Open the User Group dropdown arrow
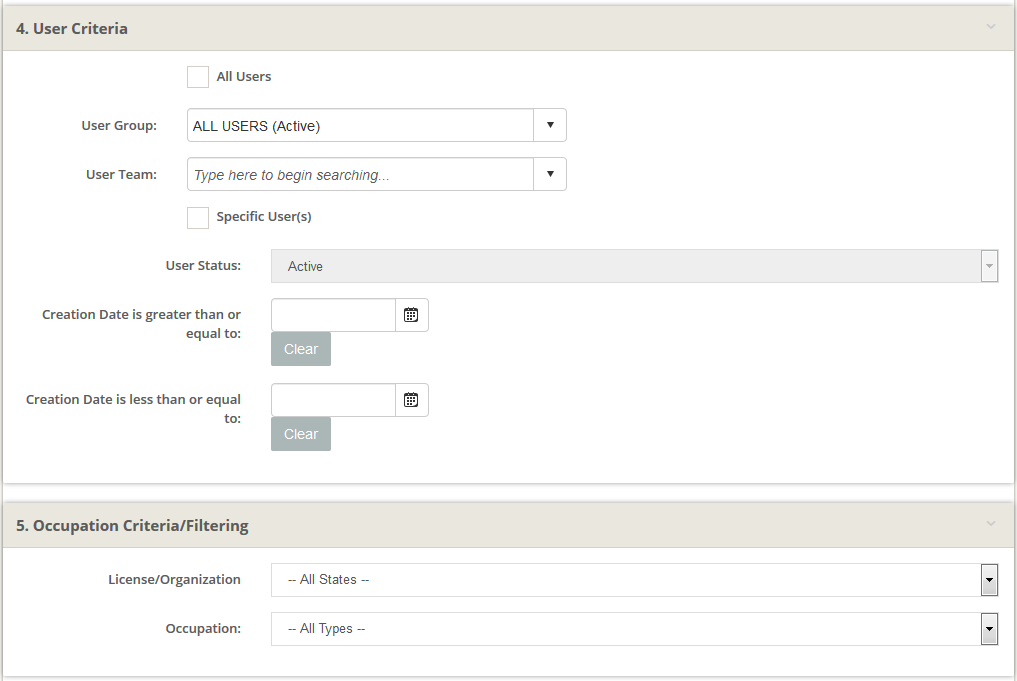The height and width of the screenshot is (681, 1017). pyautogui.click(x=550, y=126)
